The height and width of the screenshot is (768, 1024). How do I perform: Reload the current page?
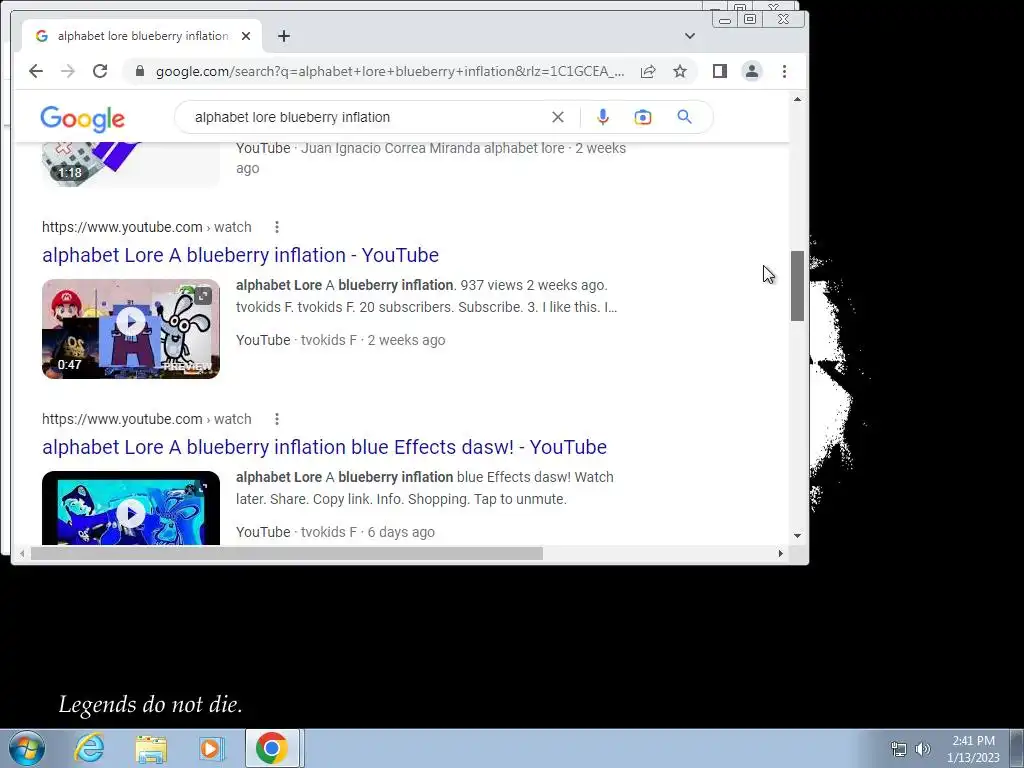pos(100,71)
